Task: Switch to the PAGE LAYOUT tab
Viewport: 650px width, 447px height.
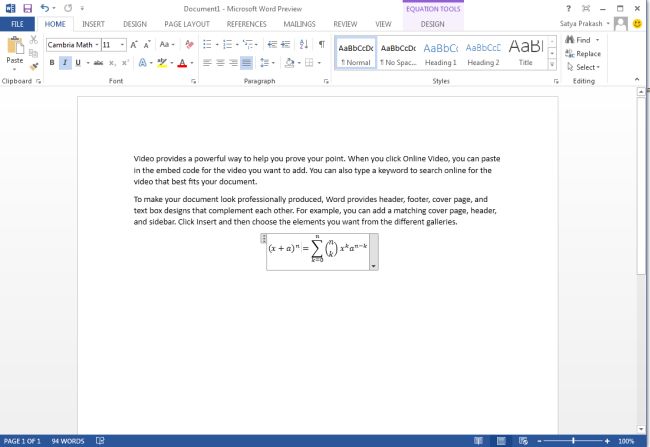Action: 187,24
